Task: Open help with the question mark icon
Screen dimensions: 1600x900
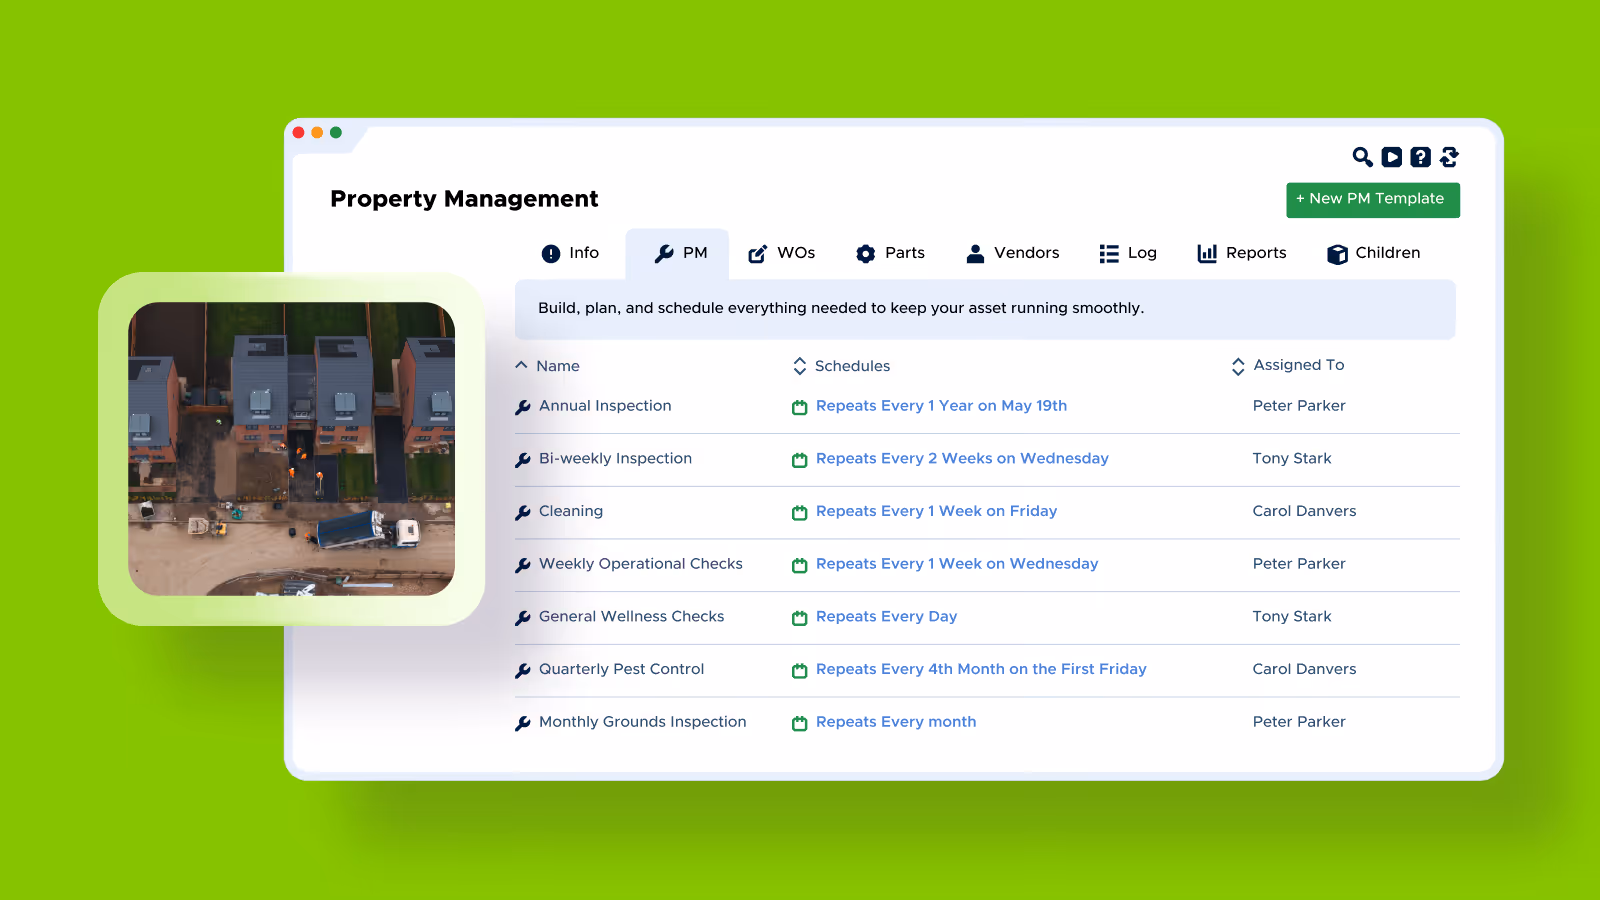Action: click(x=1421, y=157)
